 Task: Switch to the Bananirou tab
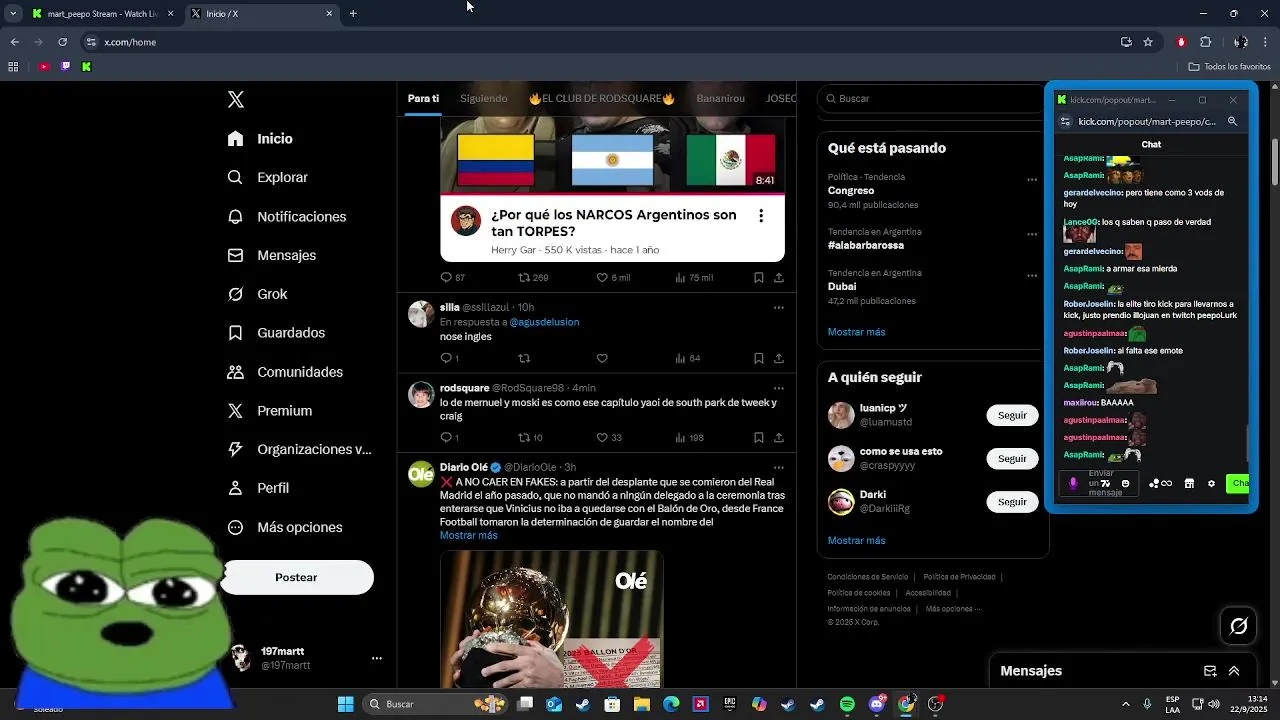click(x=721, y=99)
